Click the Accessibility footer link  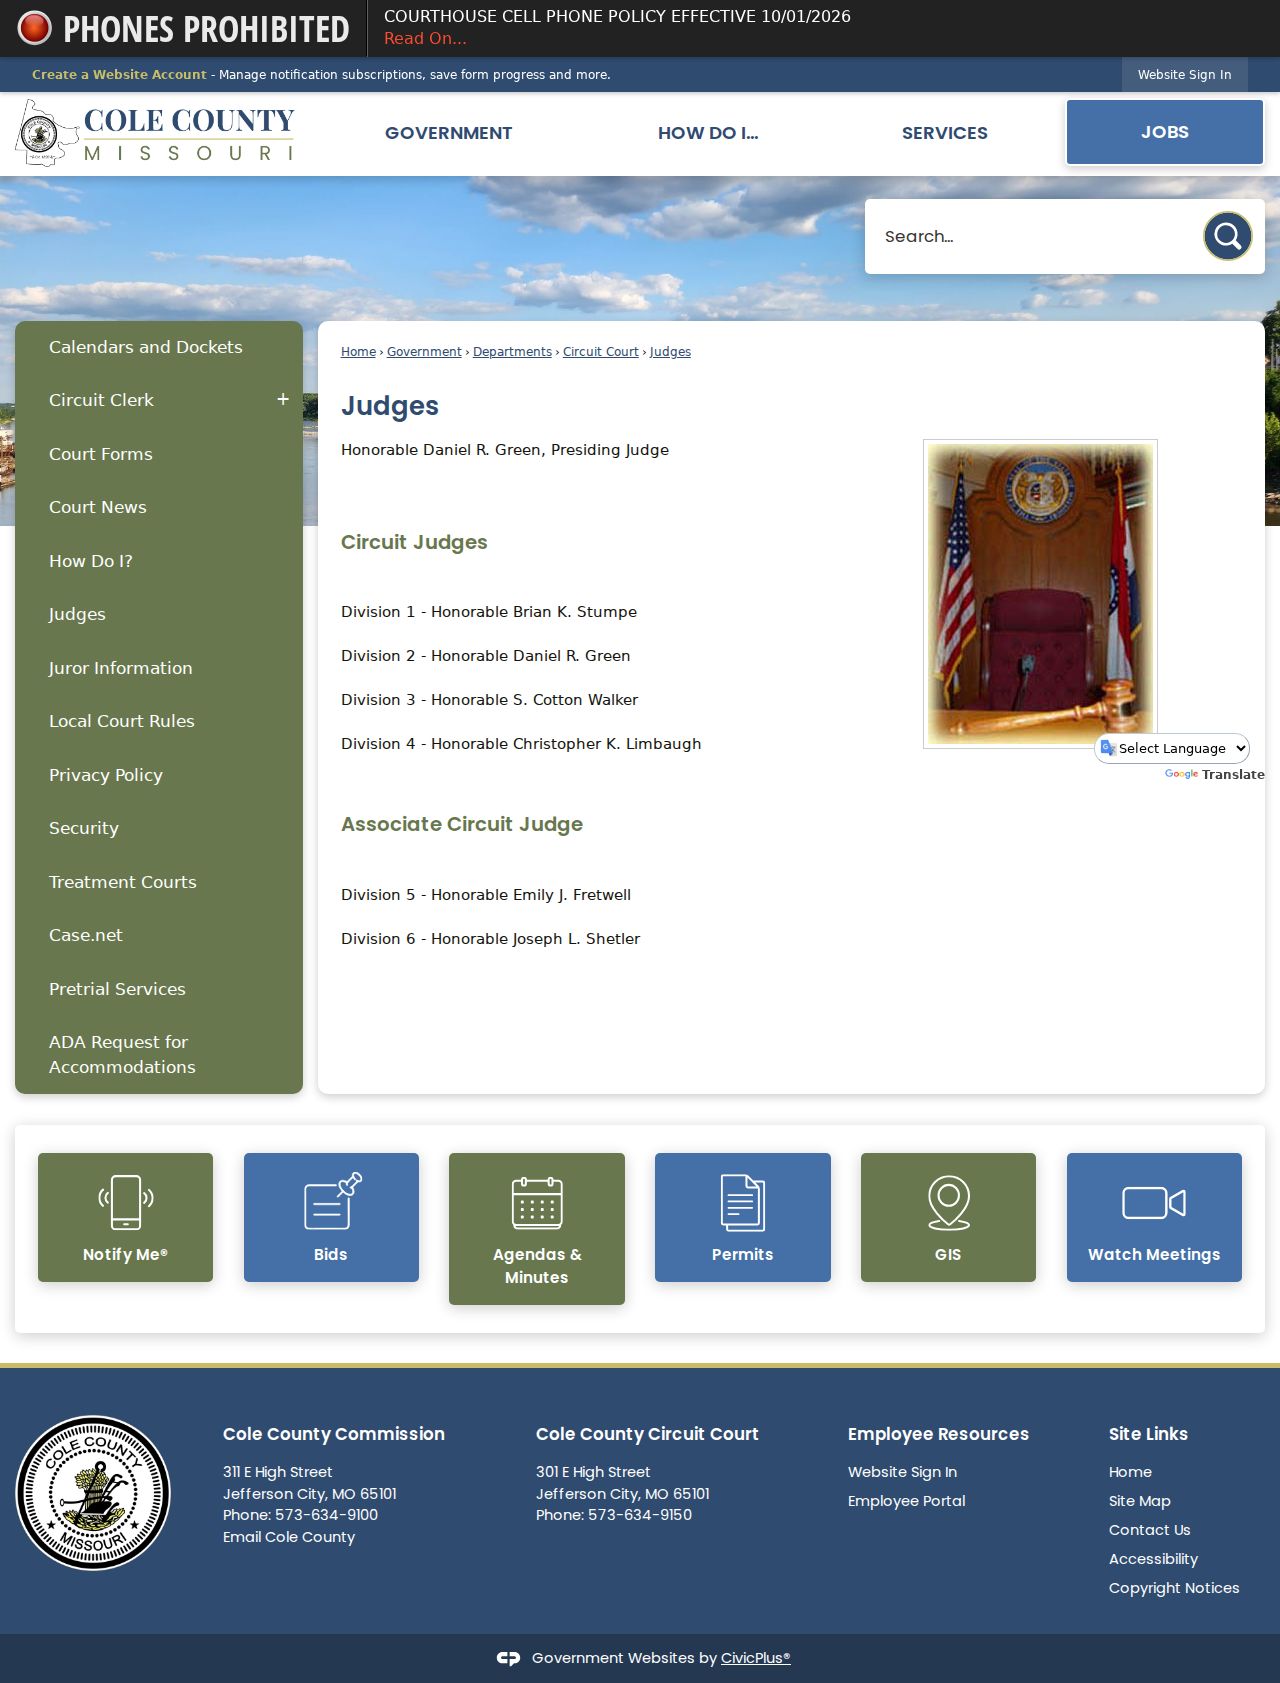coord(1153,1558)
